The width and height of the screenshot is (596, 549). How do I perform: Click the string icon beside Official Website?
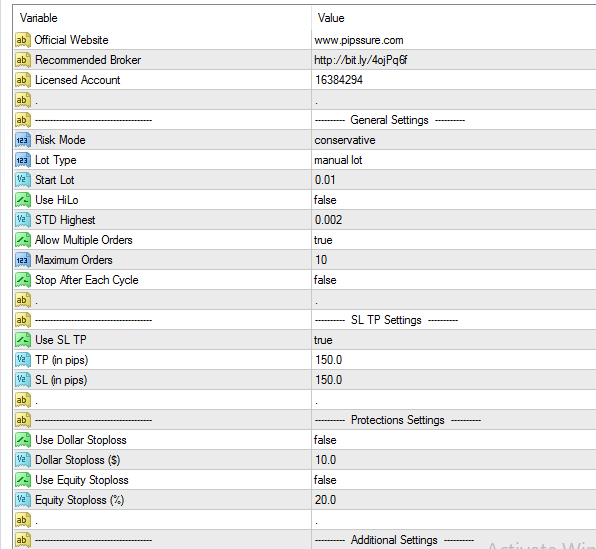(22, 40)
